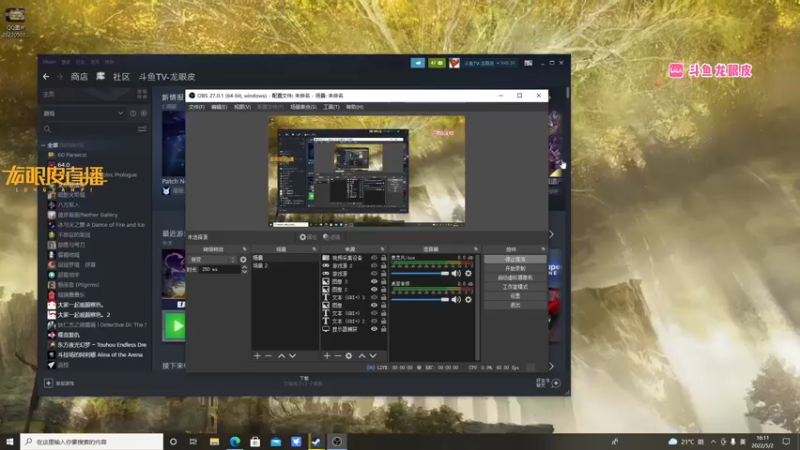The height and width of the screenshot is (450, 800).
Task: Decrease transition duration with down stepper
Action: [244, 271]
